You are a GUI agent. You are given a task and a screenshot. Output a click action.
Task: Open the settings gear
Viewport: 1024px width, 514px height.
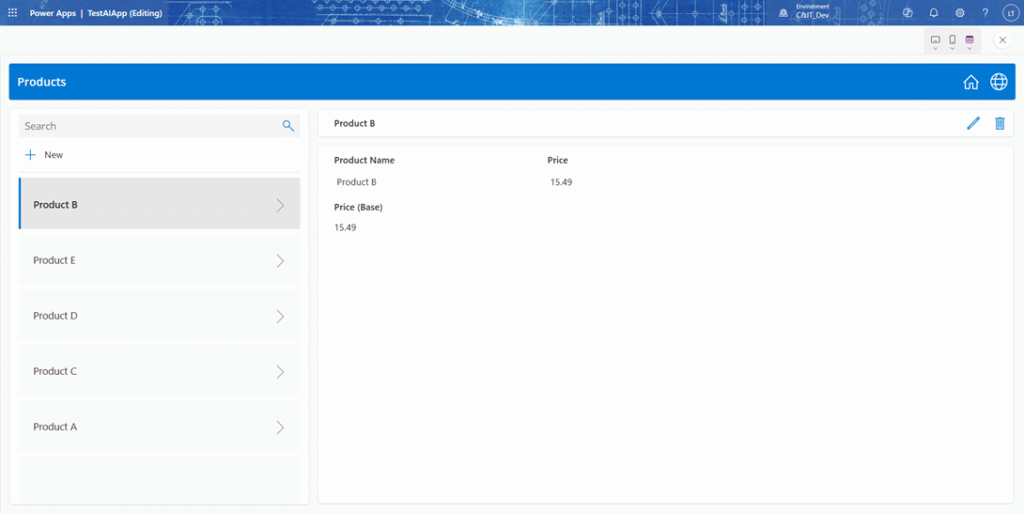960,13
